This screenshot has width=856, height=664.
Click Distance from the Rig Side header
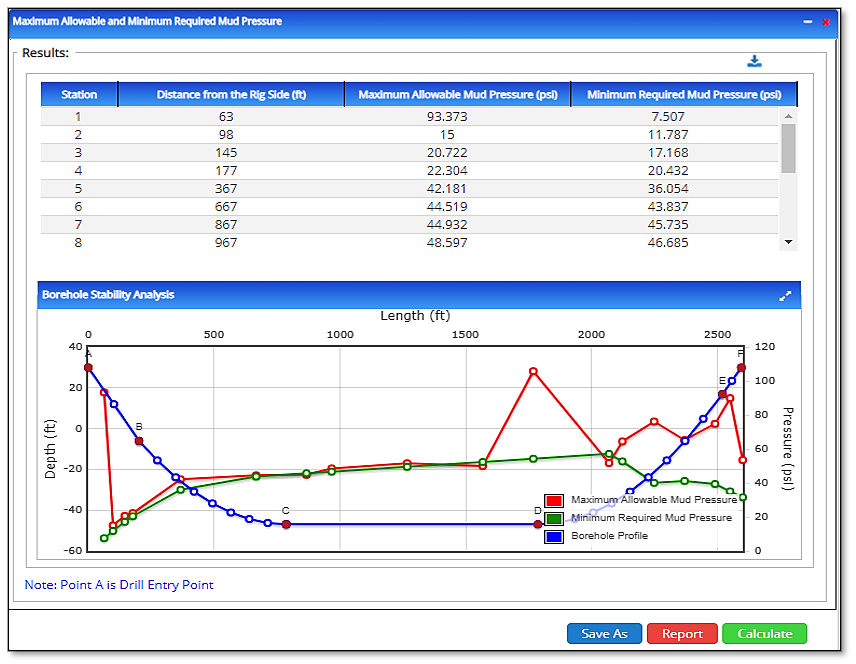click(x=231, y=95)
